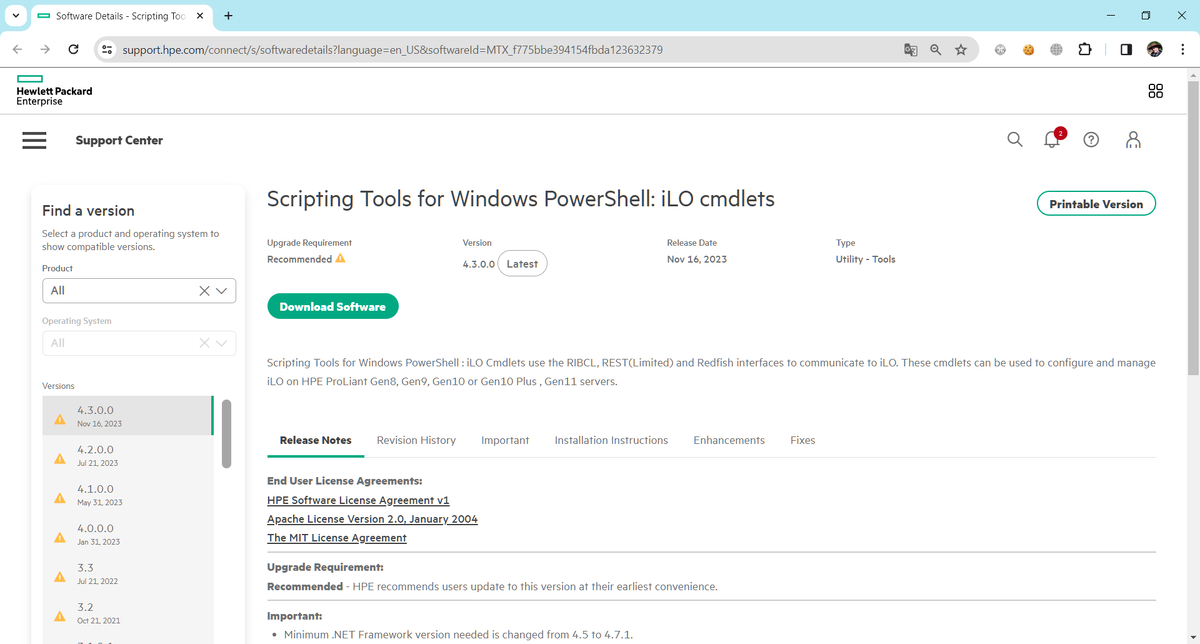Open the HPE apps grid icon
1200x644 pixels.
(1156, 91)
